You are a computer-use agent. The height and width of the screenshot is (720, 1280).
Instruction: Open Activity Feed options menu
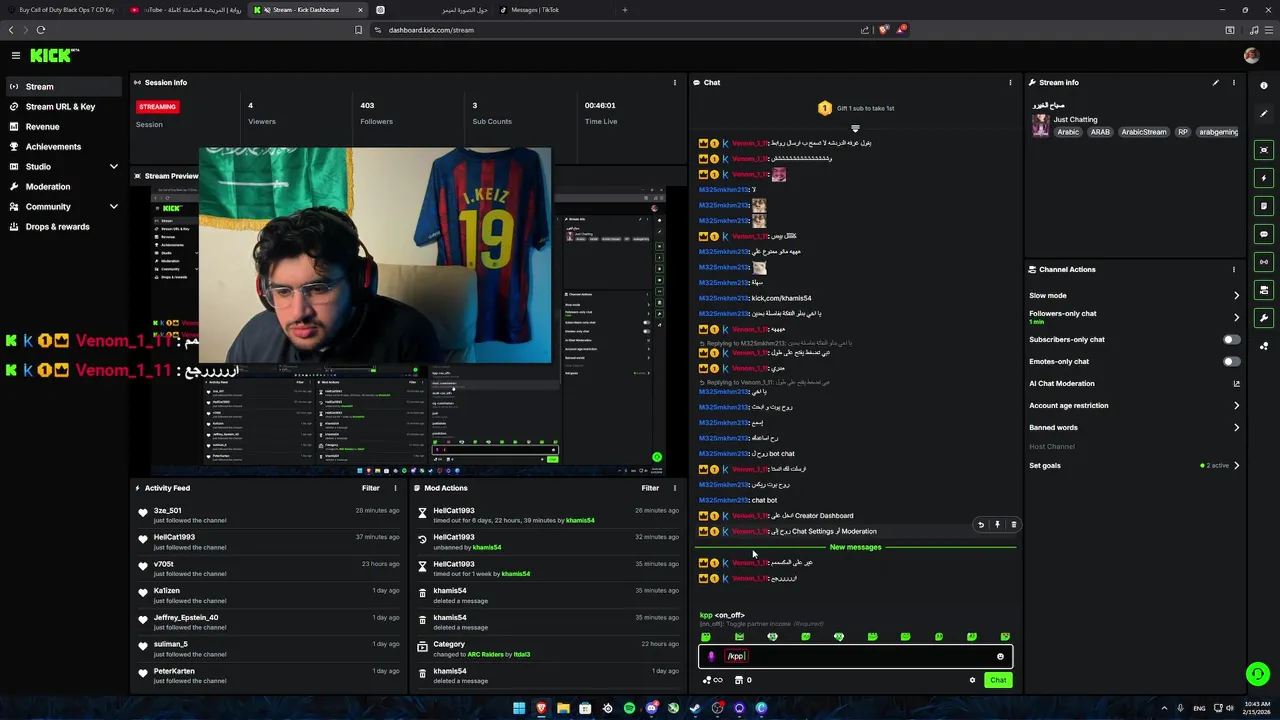(395, 488)
